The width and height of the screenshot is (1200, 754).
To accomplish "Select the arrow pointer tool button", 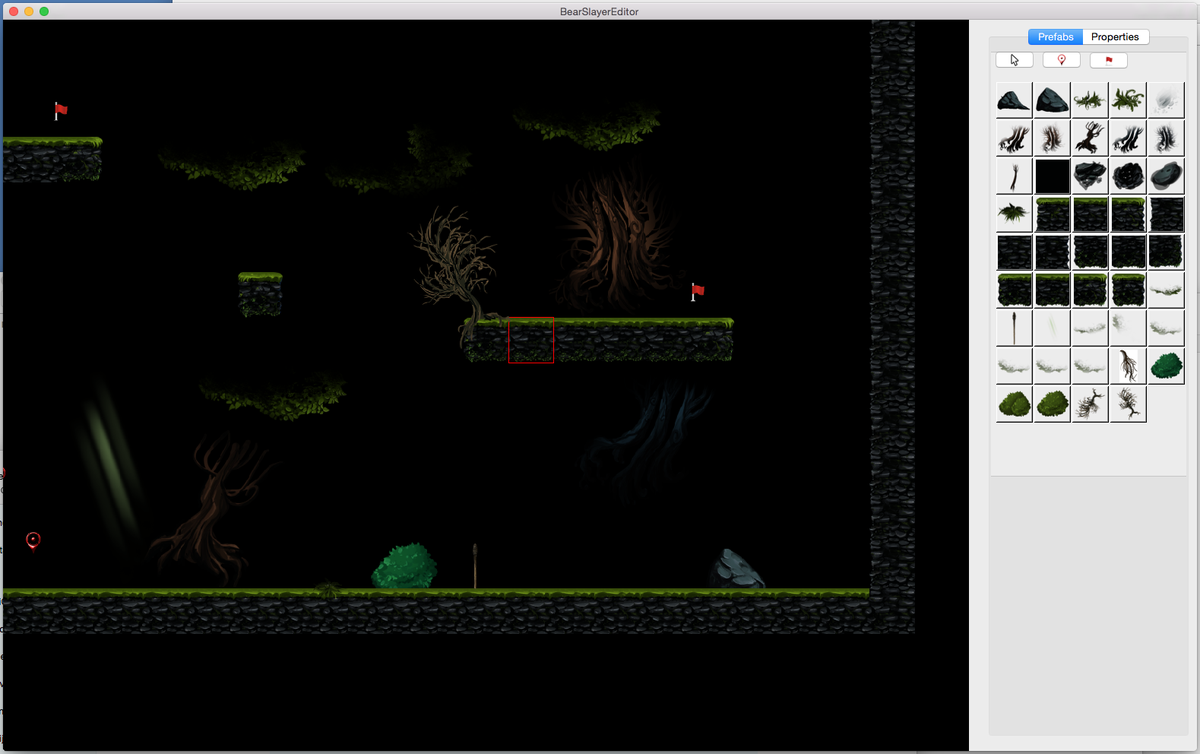I will 1014,60.
